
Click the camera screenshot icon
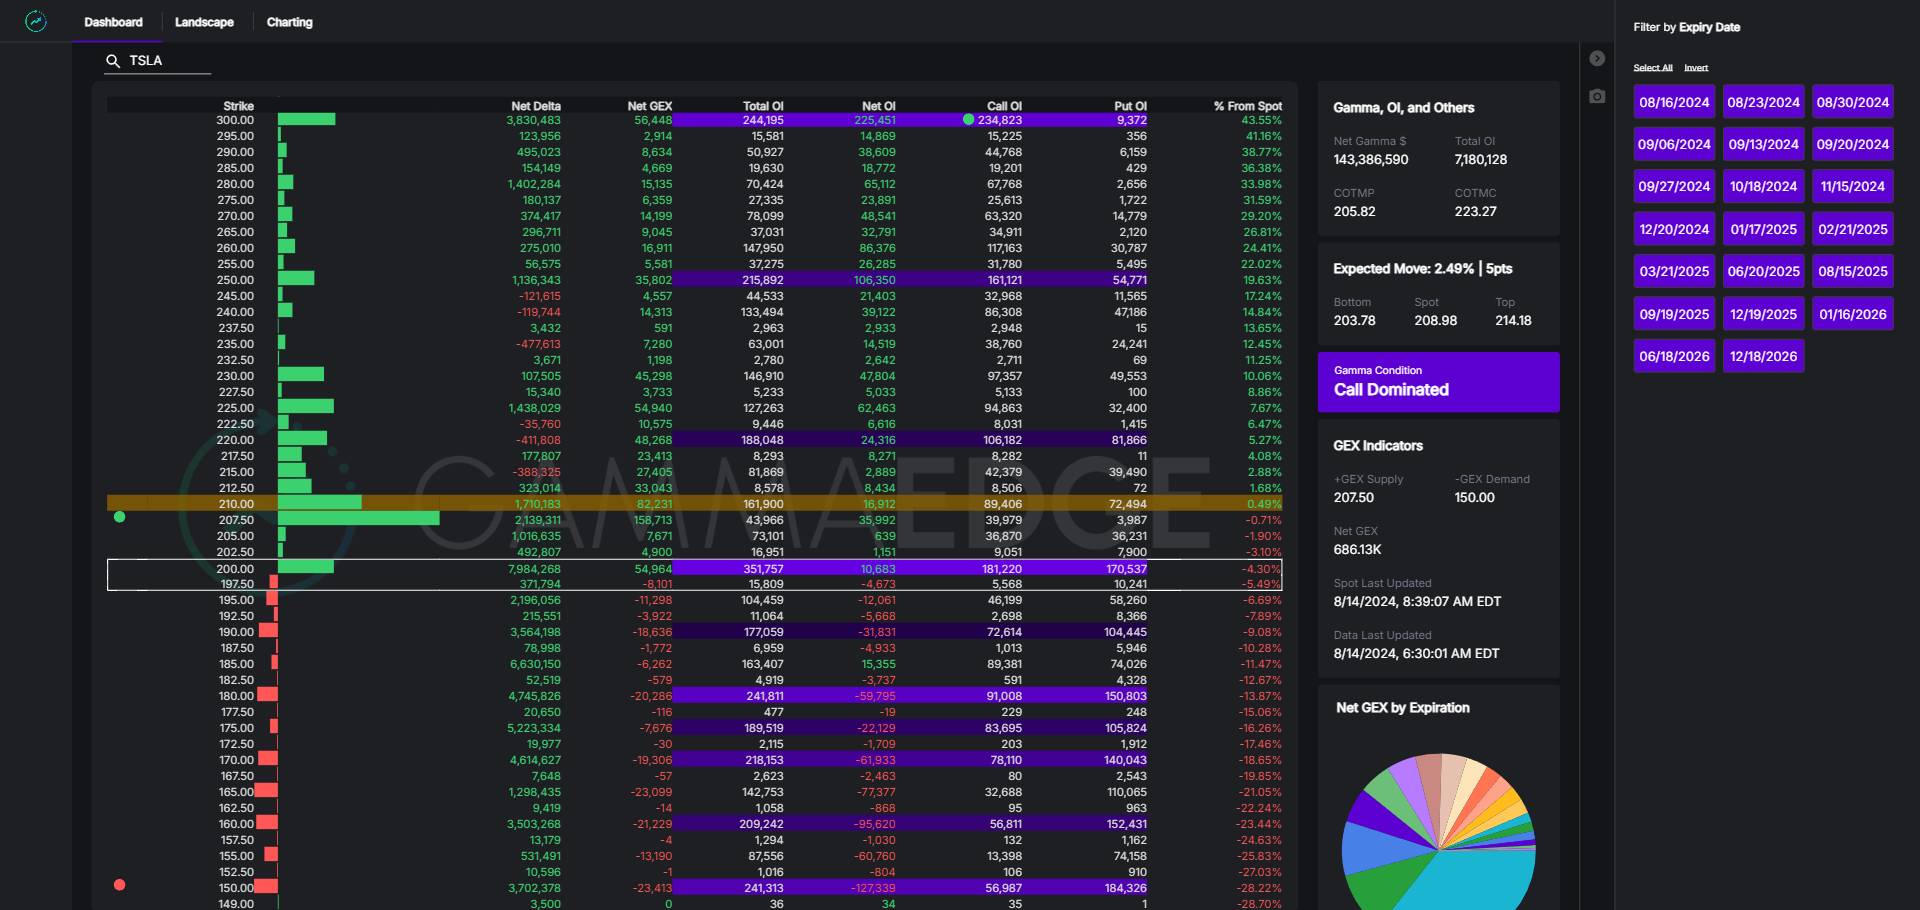1597,96
